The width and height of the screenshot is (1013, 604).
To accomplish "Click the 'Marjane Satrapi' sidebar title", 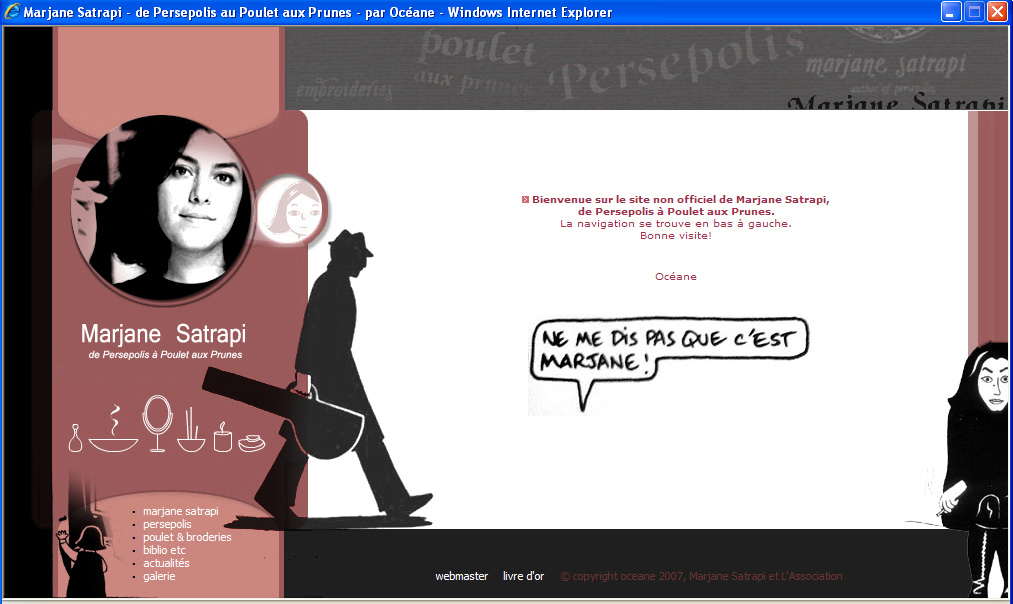I will [163, 334].
